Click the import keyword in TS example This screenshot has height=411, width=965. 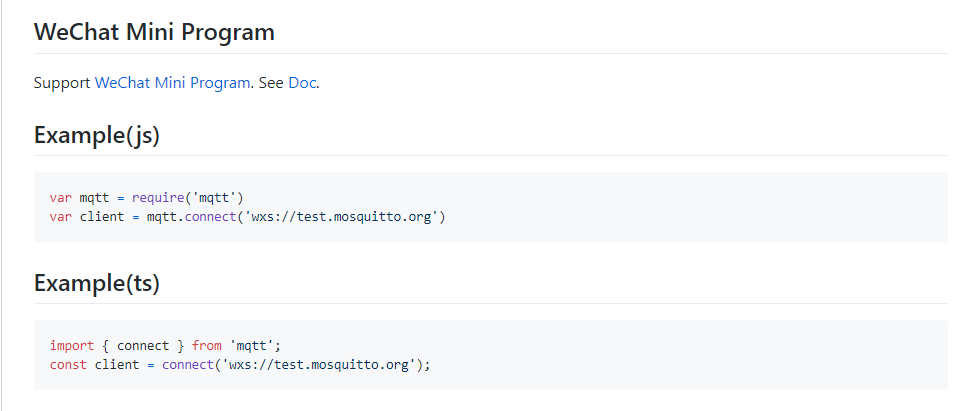(71, 345)
